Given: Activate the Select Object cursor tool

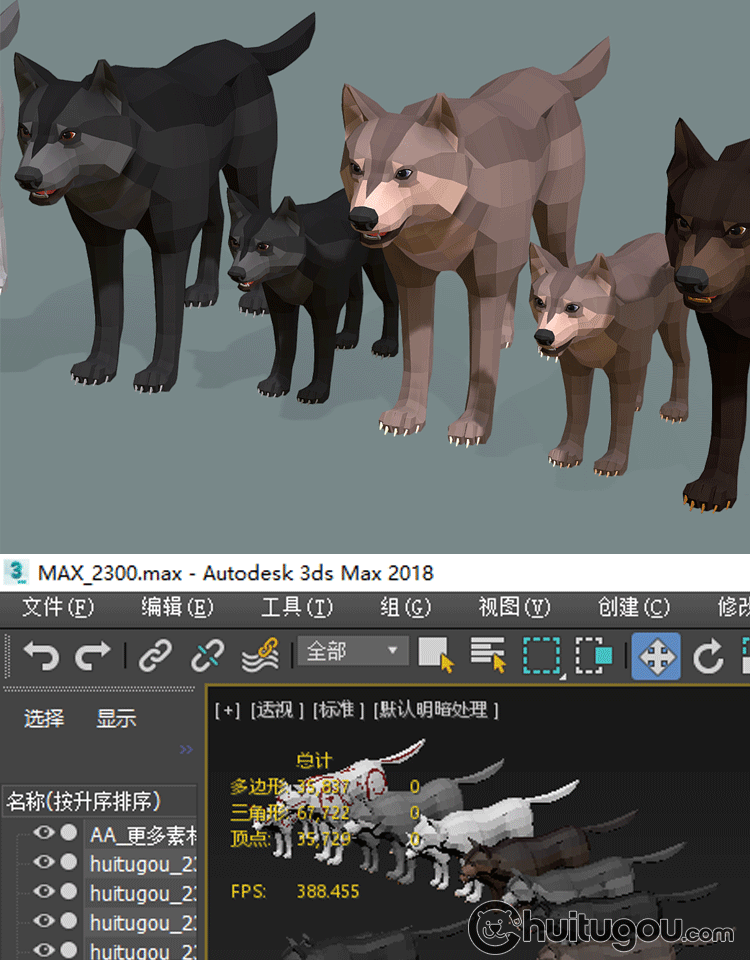Looking at the screenshot, I should (x=435, y=656).
